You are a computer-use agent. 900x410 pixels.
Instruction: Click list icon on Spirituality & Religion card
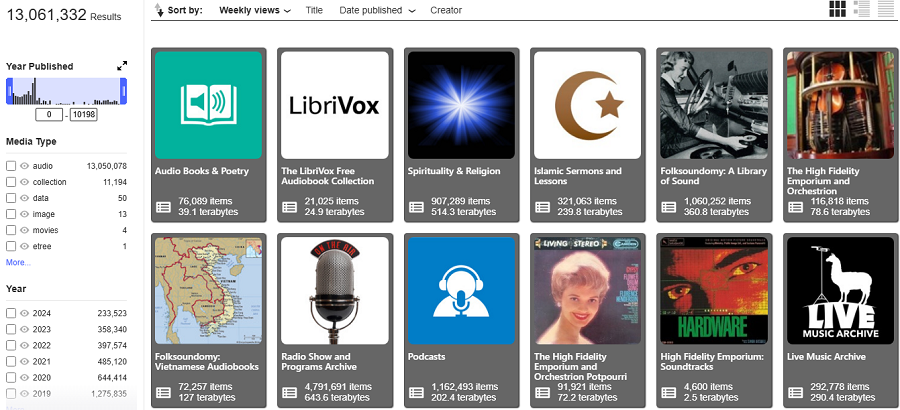point(416,207)
